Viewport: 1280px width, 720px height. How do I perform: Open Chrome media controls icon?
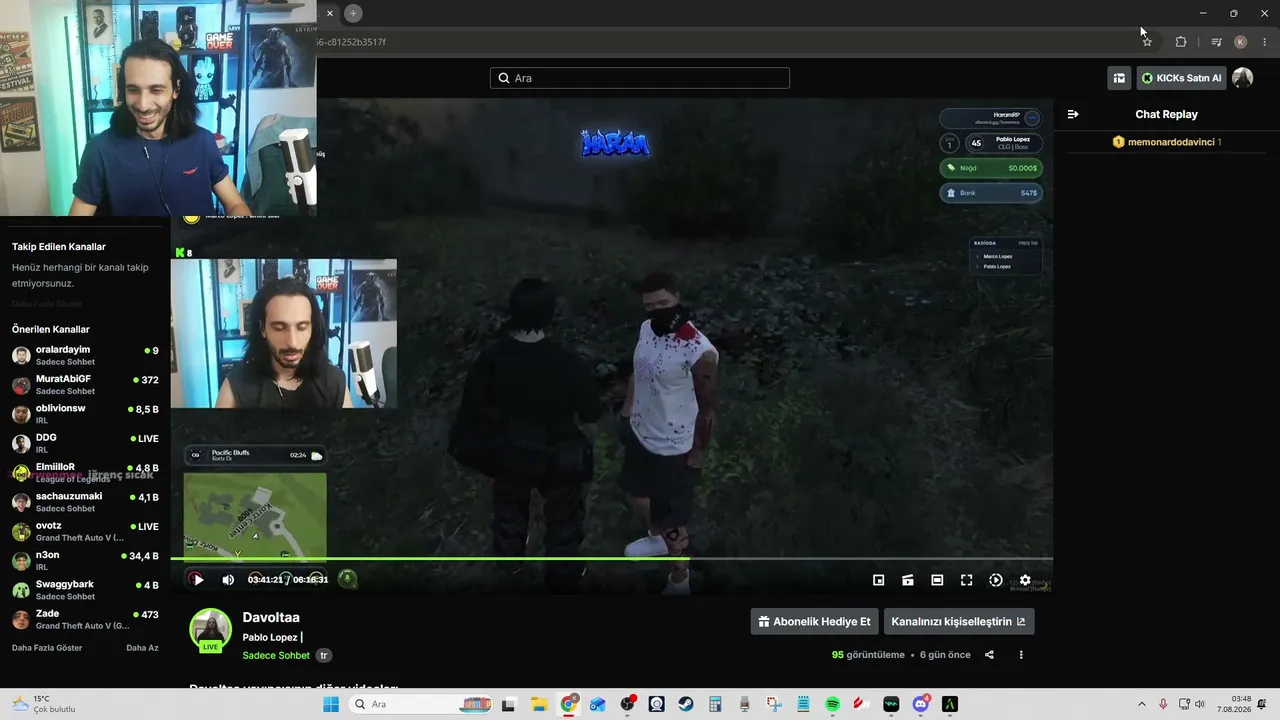1216,42
